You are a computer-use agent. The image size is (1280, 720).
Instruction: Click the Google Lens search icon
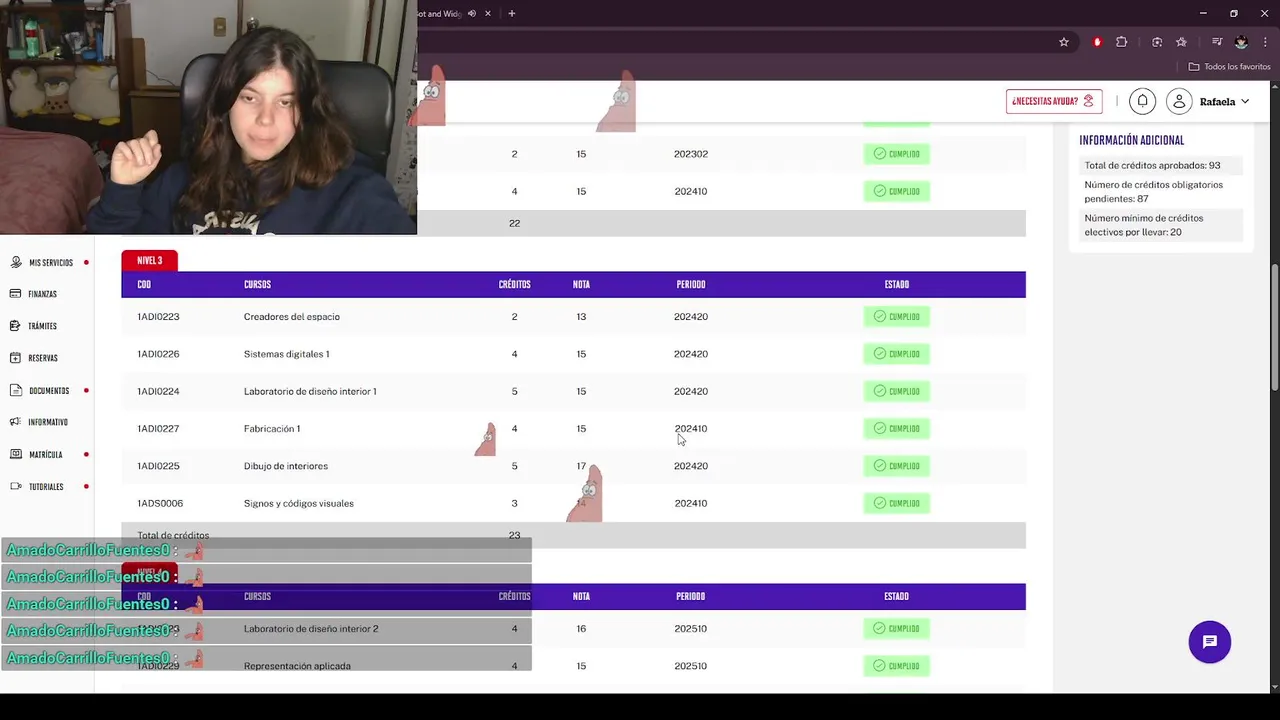(1157, 42)
